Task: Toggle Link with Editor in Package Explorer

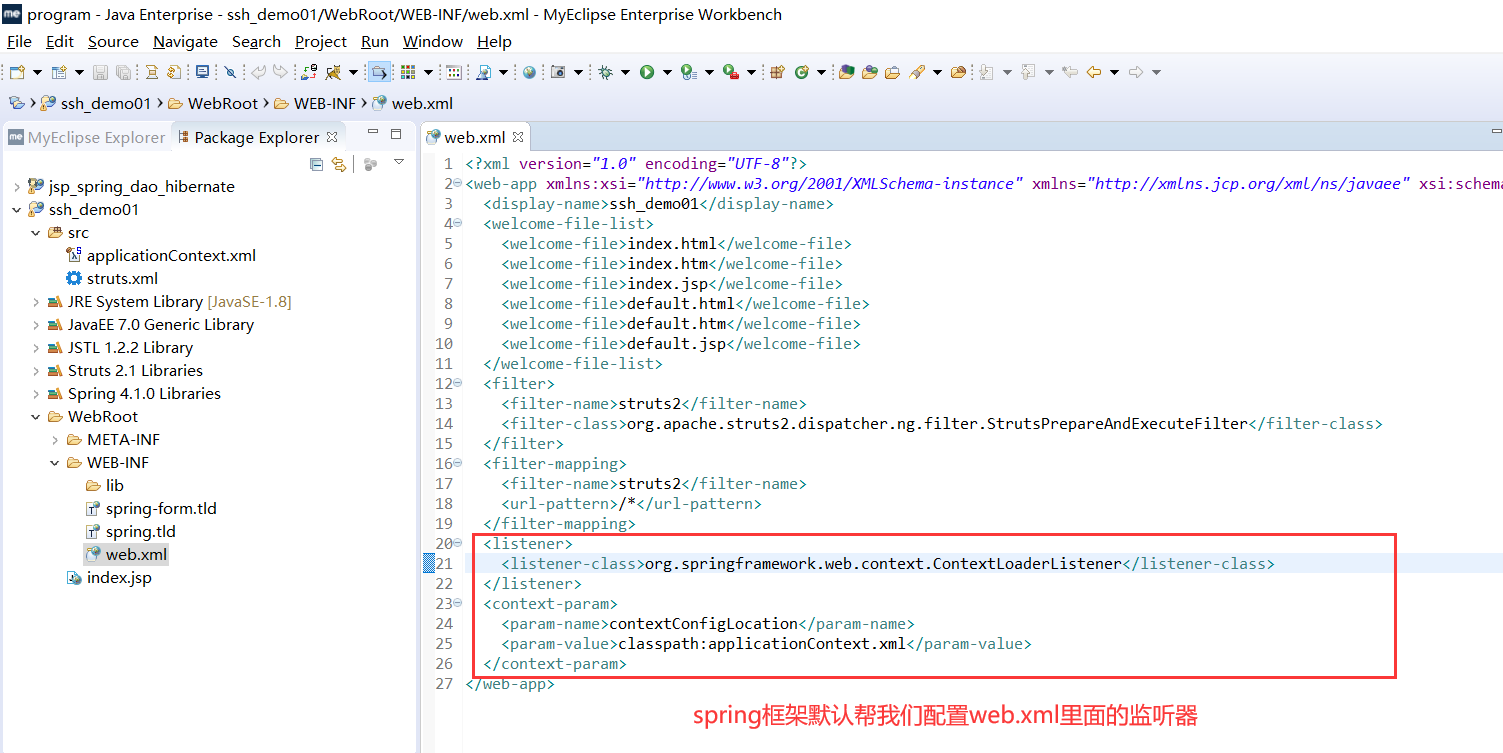Action: (339, 165)
